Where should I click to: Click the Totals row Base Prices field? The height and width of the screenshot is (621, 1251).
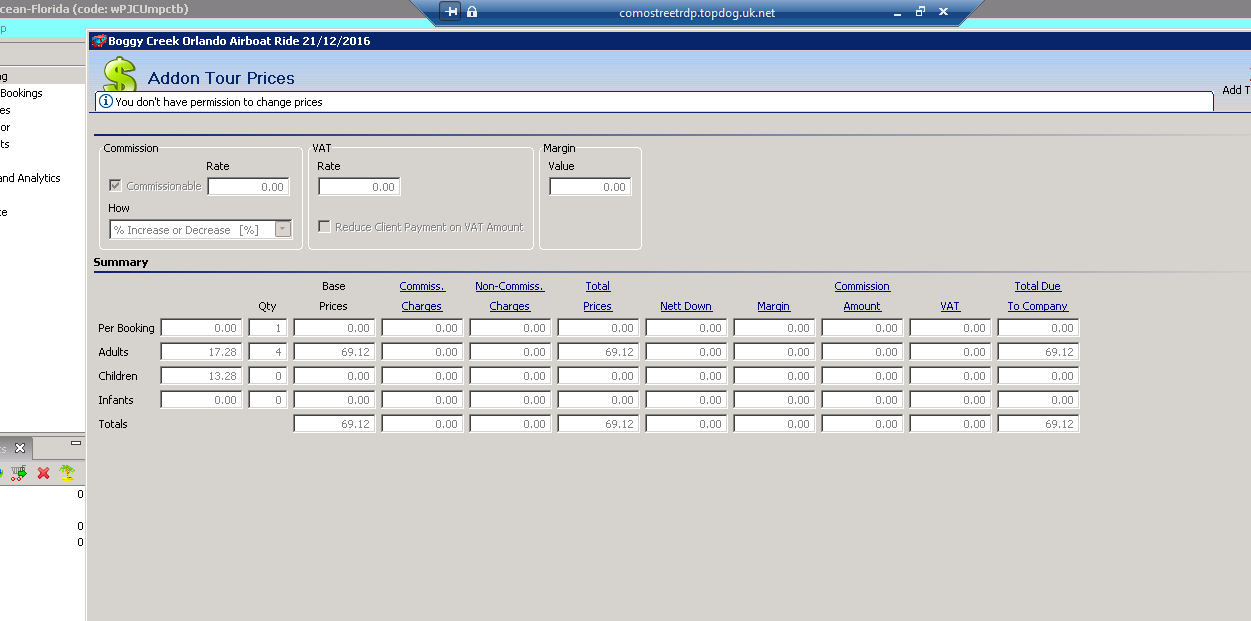coord(334,424)
